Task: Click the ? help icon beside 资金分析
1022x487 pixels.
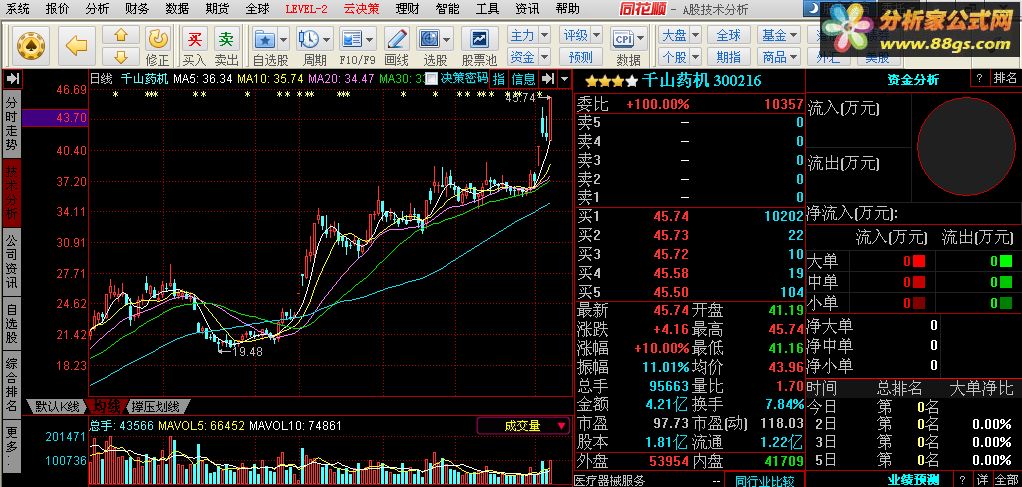Action: coord(979,79)
